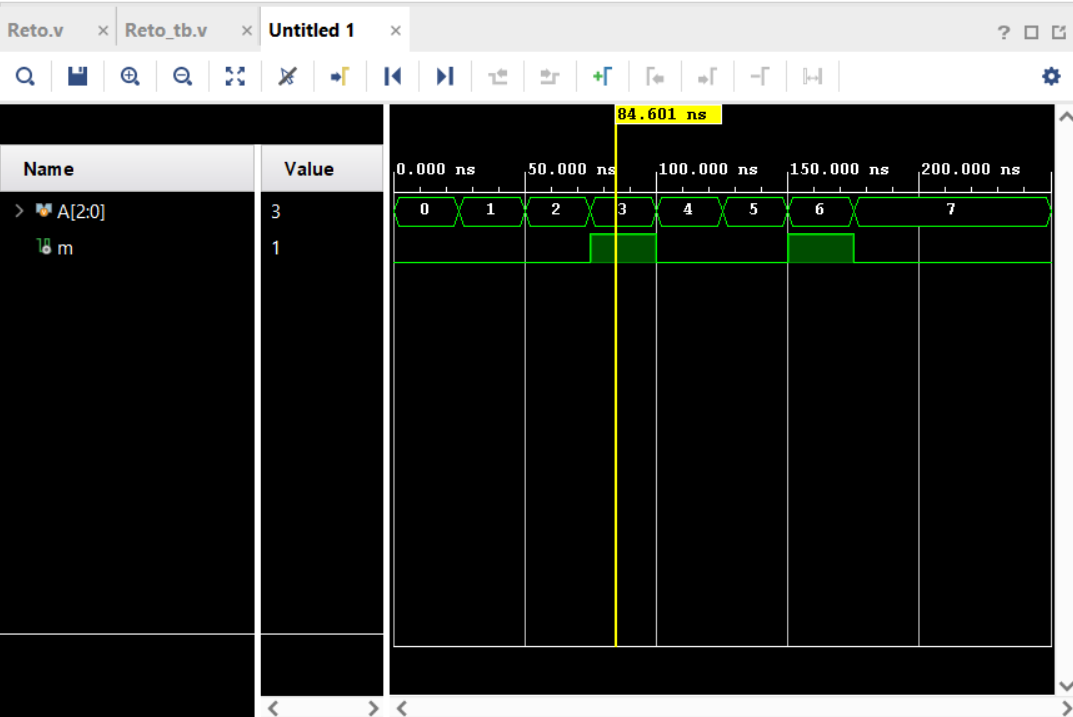Expand the A[2:0] bus signal
This screenshot has width=1073, height=717.
click(x=18, y=211)
